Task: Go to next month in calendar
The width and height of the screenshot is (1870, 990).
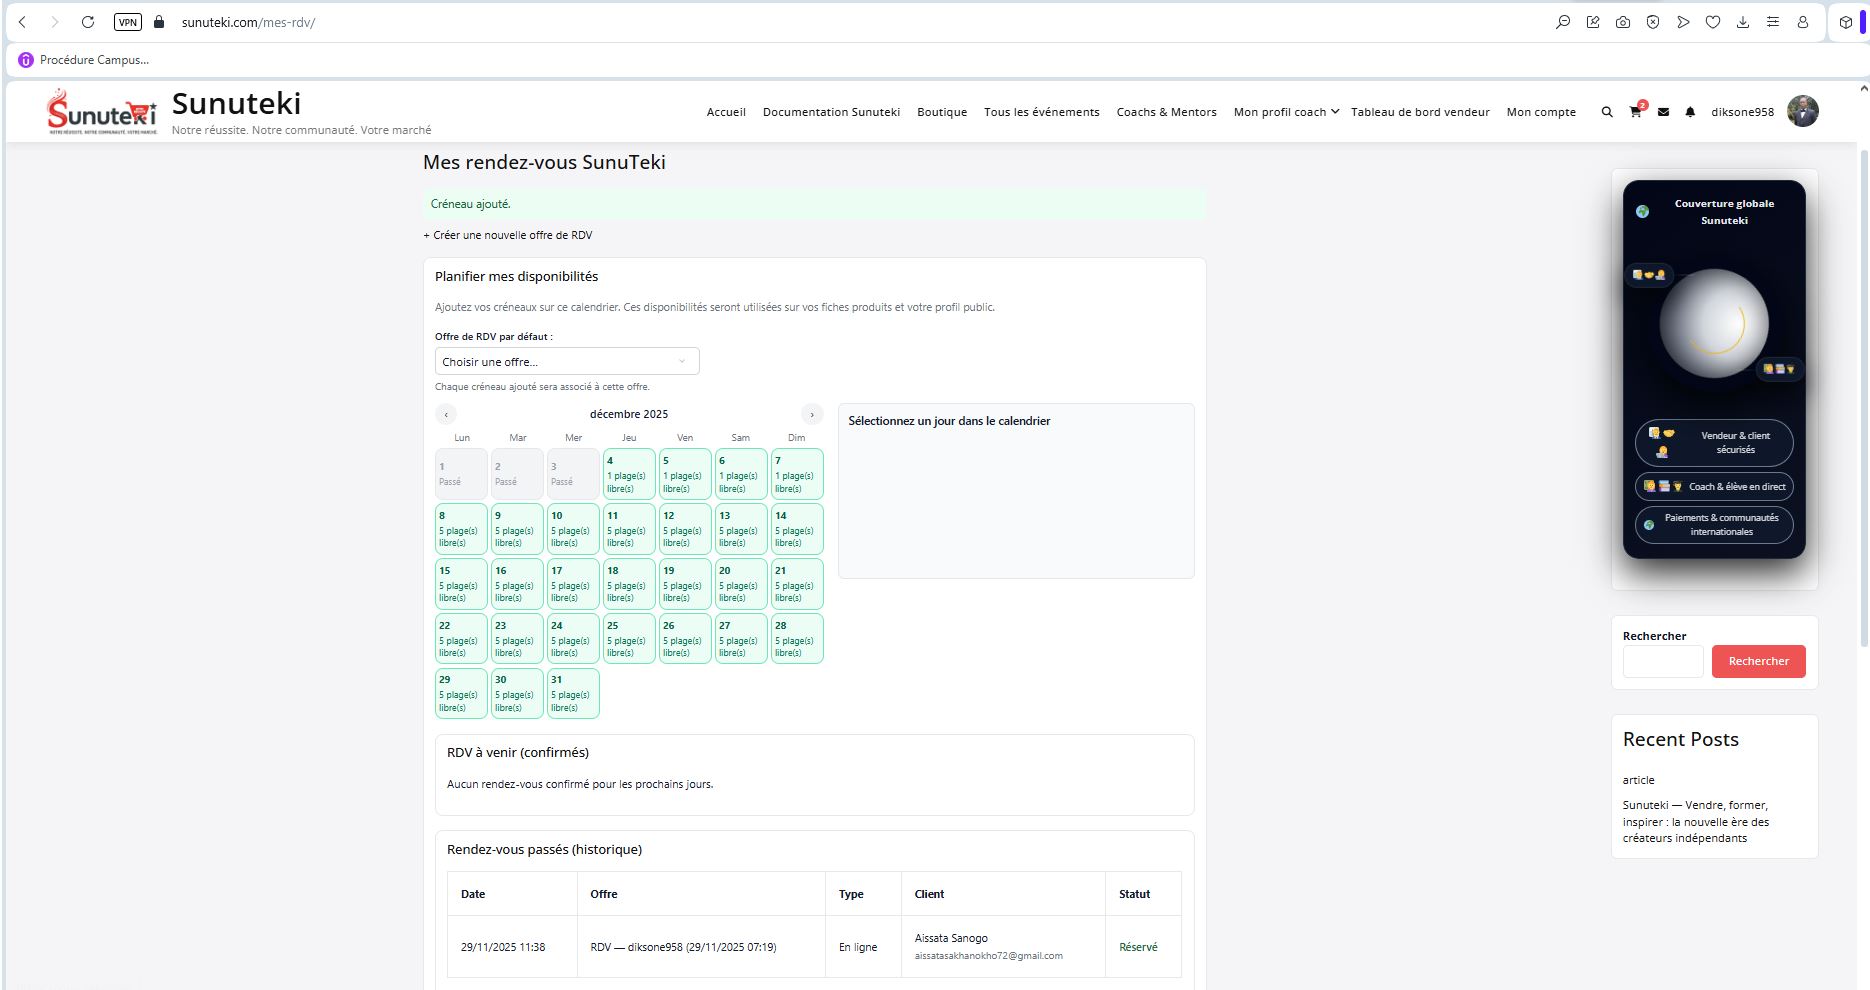Action: pos(812,414)
